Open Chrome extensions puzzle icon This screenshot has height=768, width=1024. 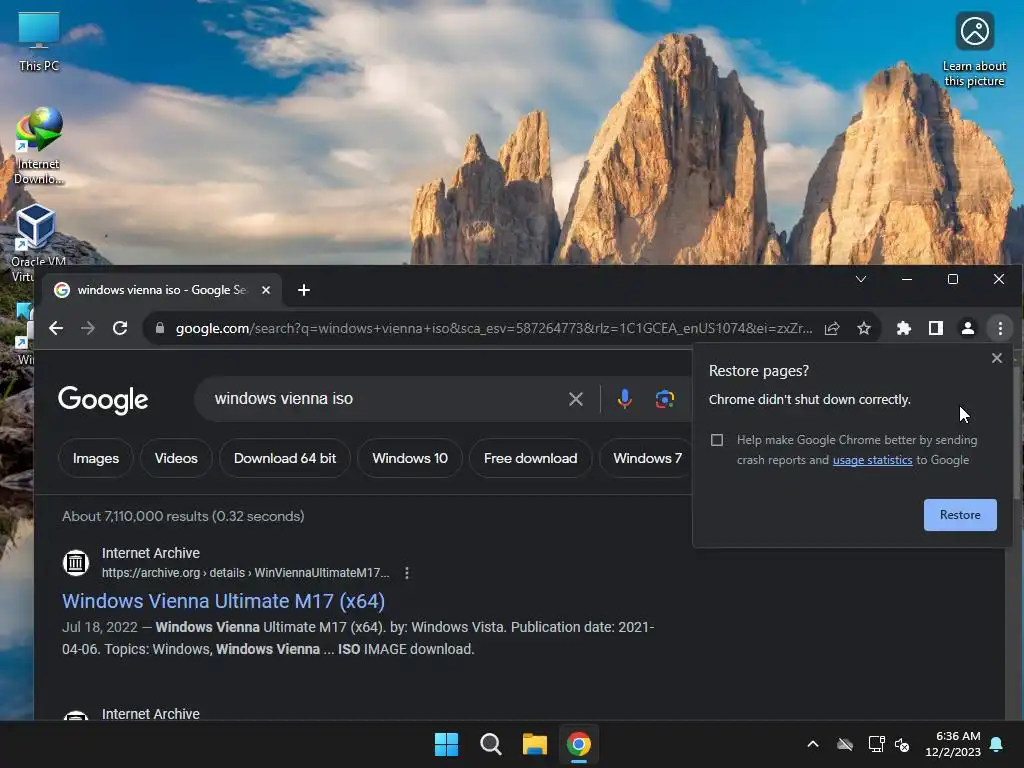pyautogui.click(x=904, y=328)
